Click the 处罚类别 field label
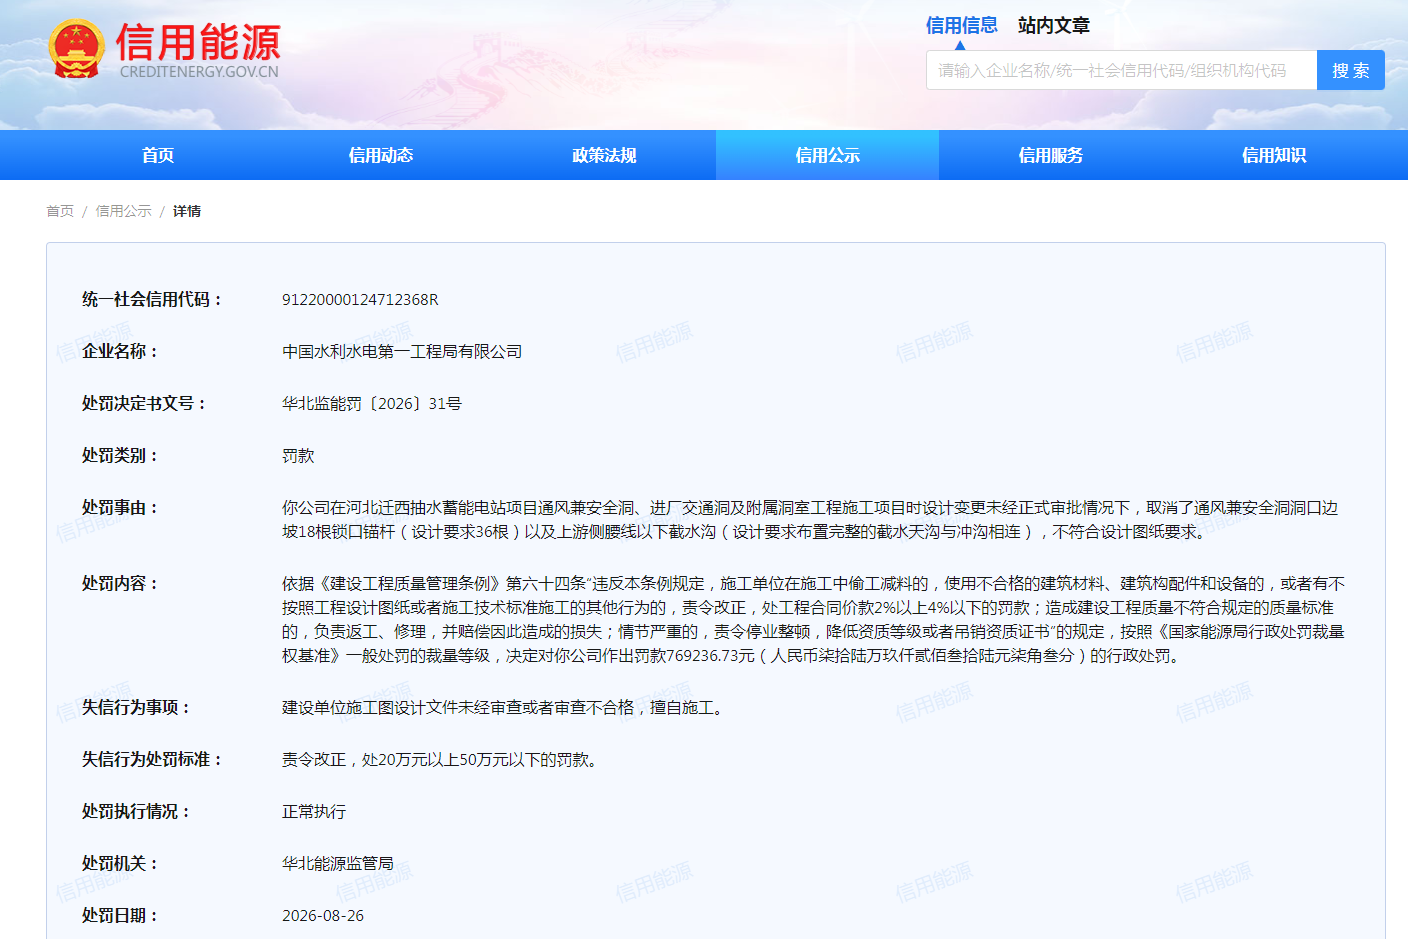The height and width of the screenshot is (939, 1408). click(x=120, y=456)
